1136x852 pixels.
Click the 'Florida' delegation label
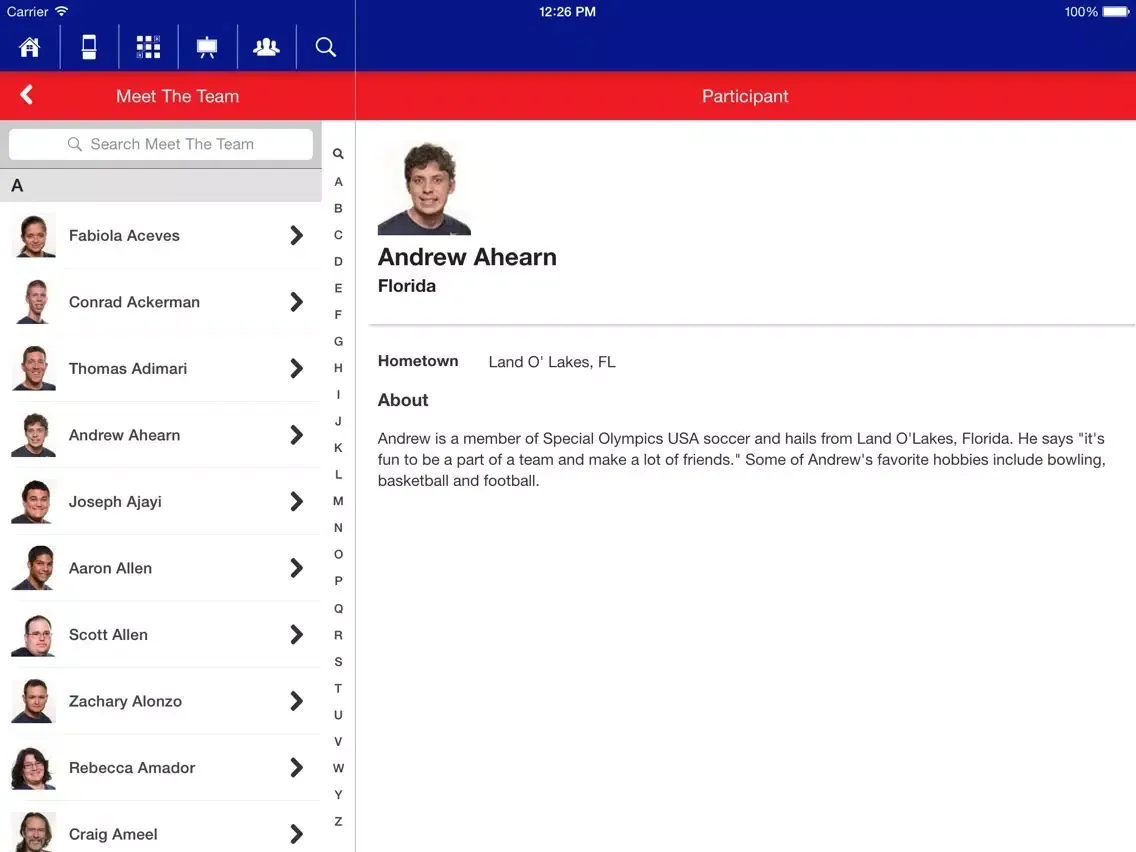coord(406,286)
